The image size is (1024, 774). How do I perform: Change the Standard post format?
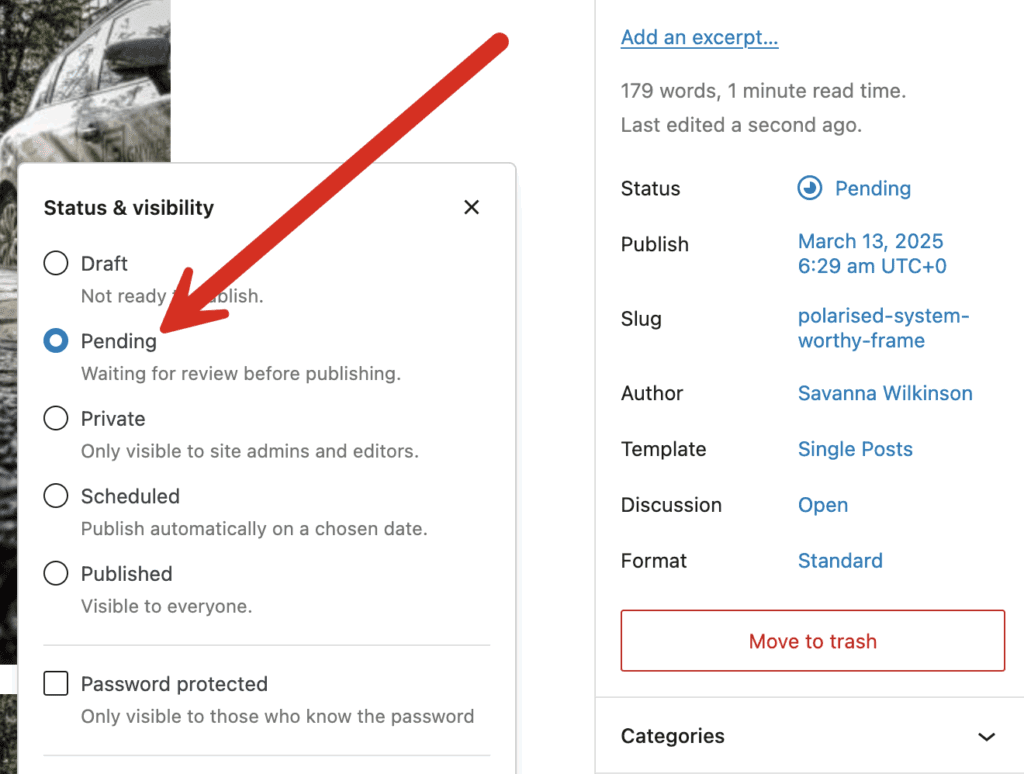click(840, 561)
